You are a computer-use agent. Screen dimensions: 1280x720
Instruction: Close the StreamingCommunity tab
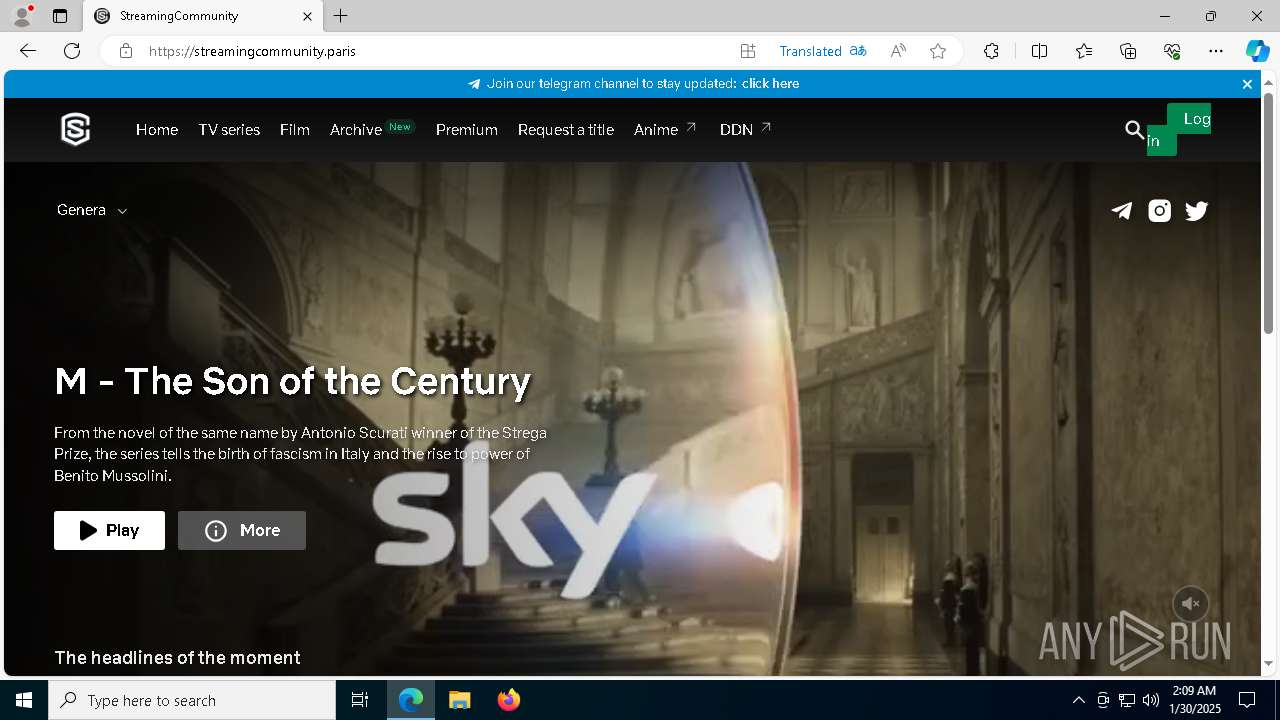308,16
